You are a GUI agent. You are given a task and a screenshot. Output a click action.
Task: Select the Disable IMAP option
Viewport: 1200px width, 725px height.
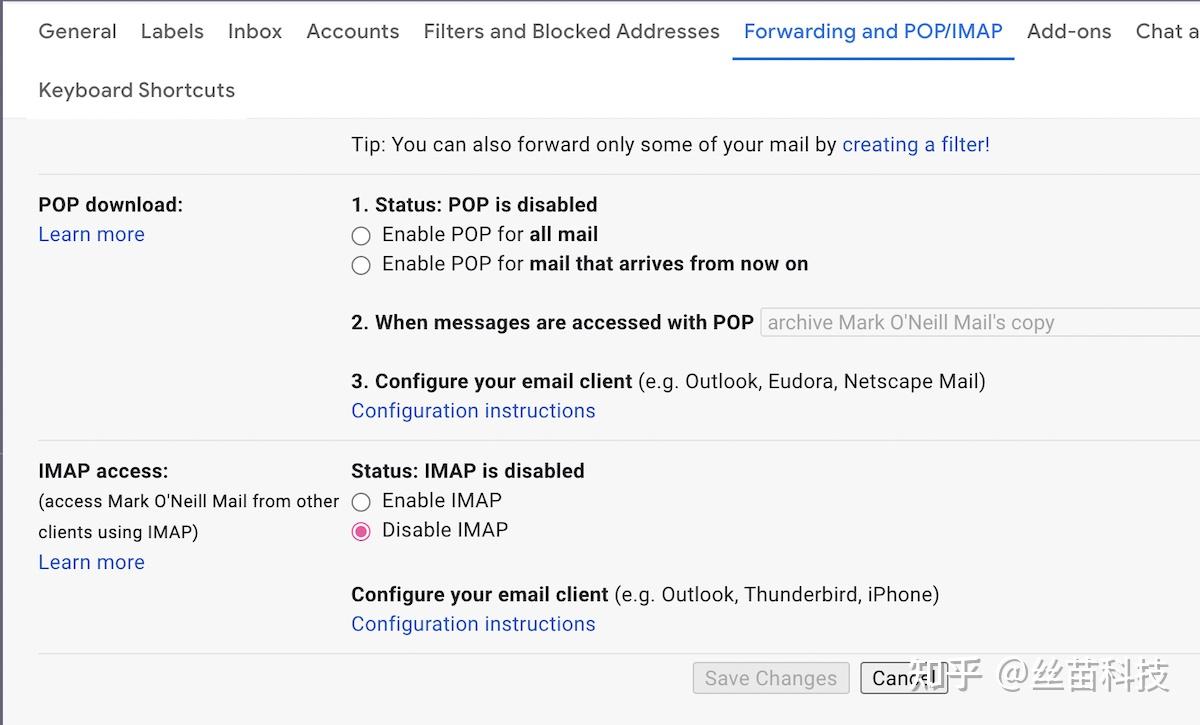pos(361,531)
